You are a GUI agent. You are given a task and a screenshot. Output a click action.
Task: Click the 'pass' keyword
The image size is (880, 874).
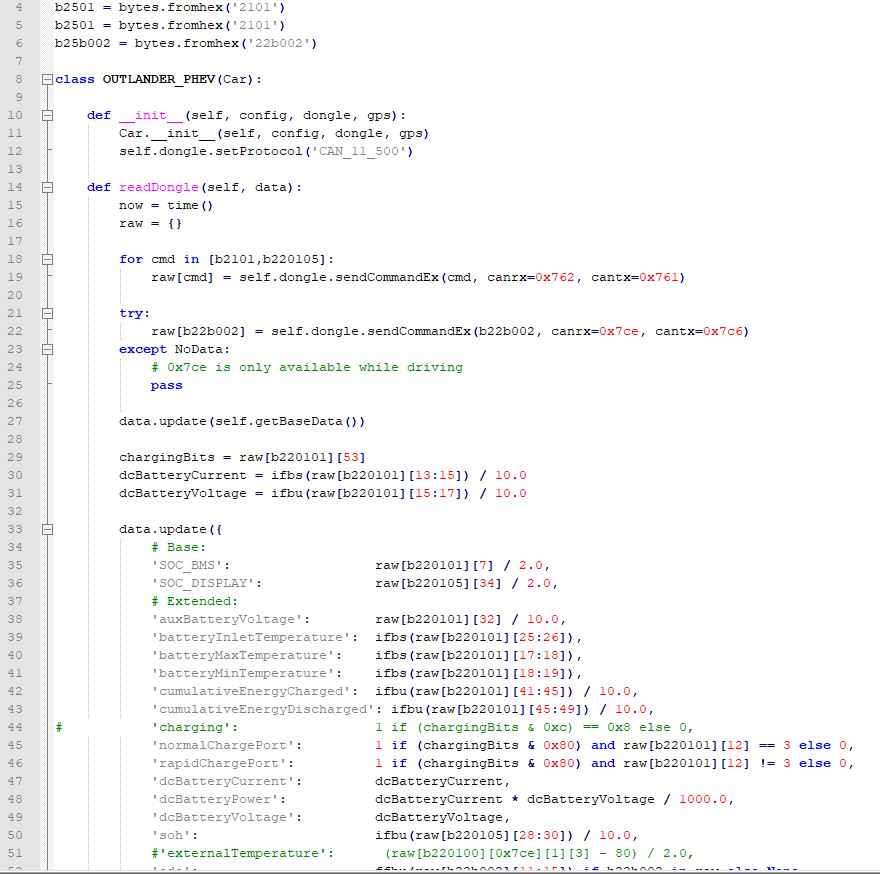(167, 385)
